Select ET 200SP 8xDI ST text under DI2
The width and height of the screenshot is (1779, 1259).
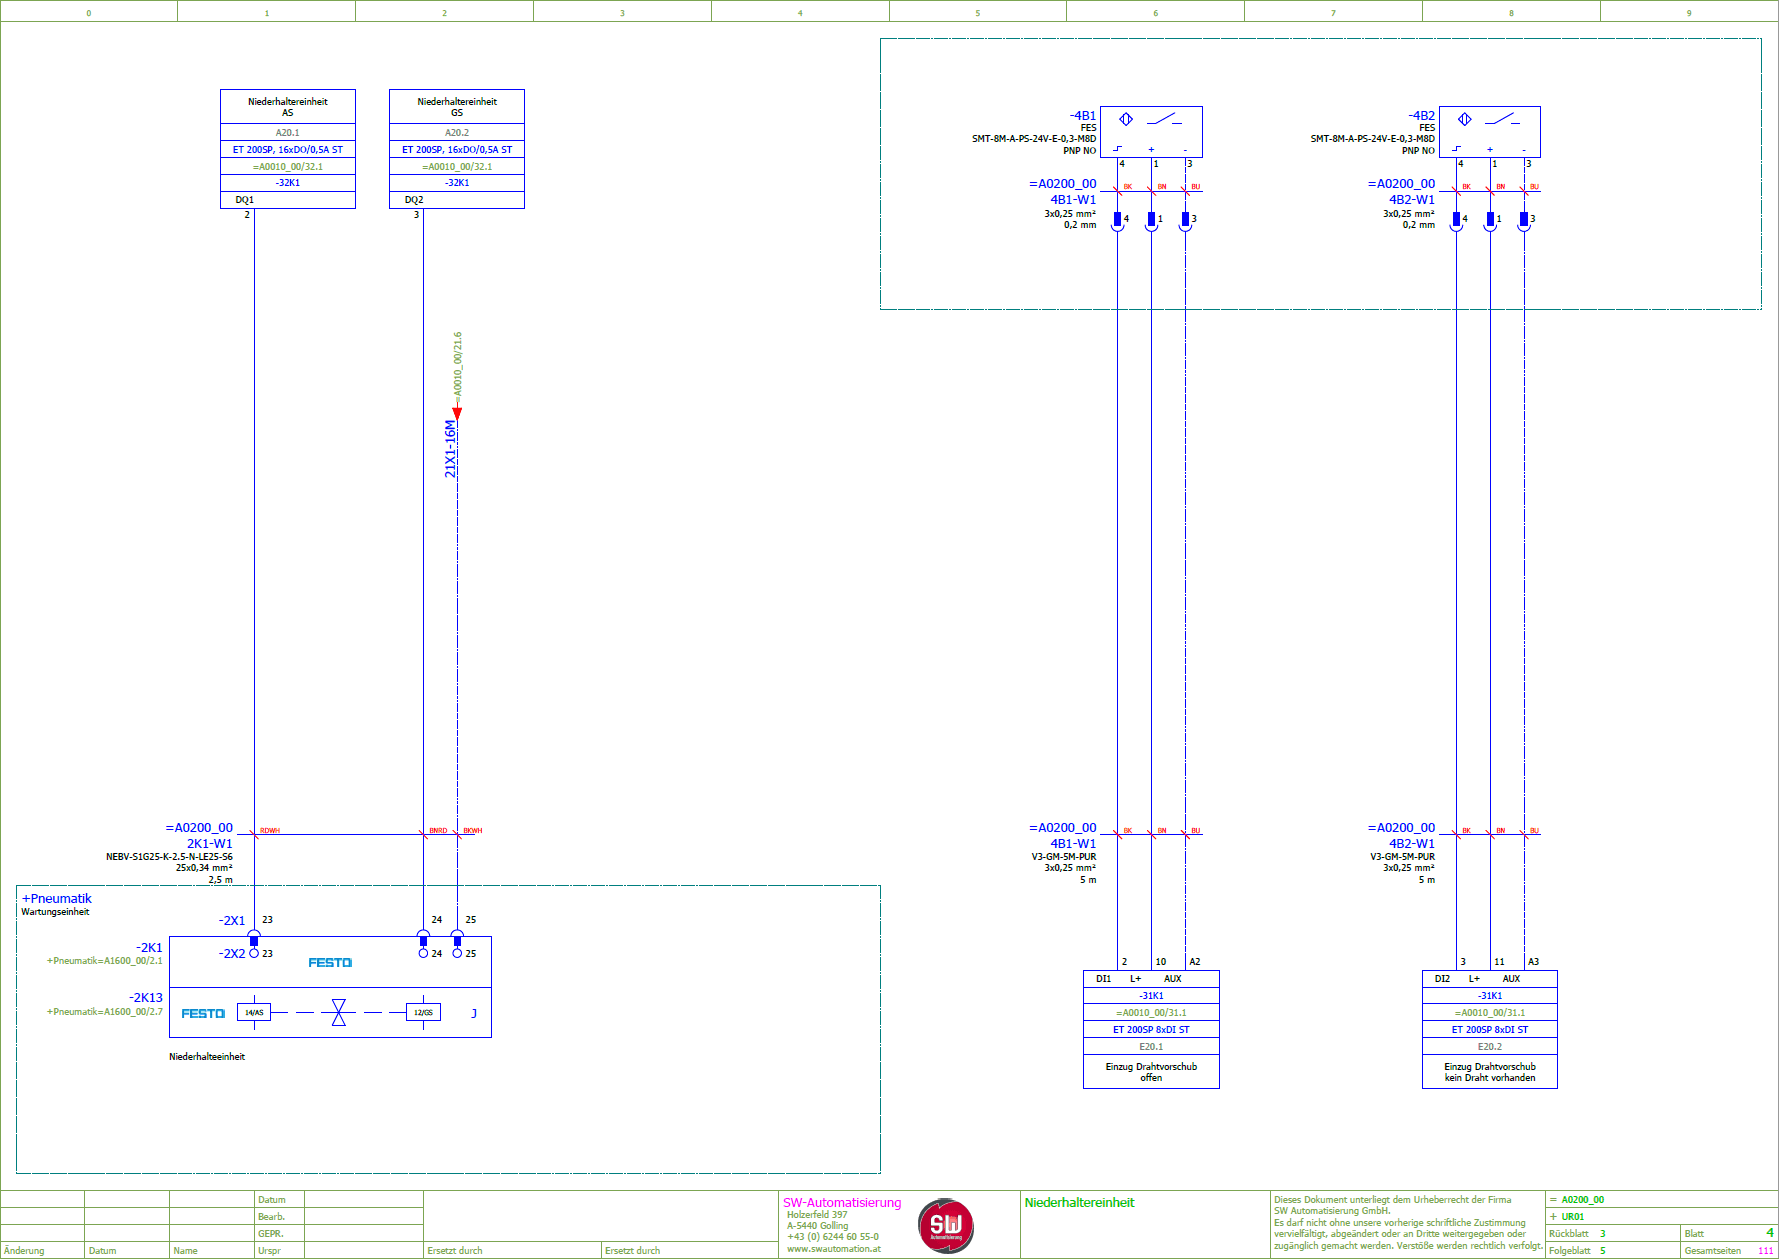[1490, 1030]
